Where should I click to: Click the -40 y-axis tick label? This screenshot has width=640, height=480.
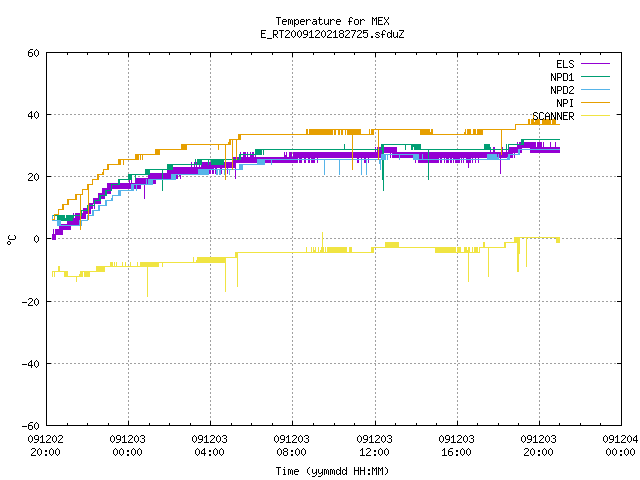(31, 364)
